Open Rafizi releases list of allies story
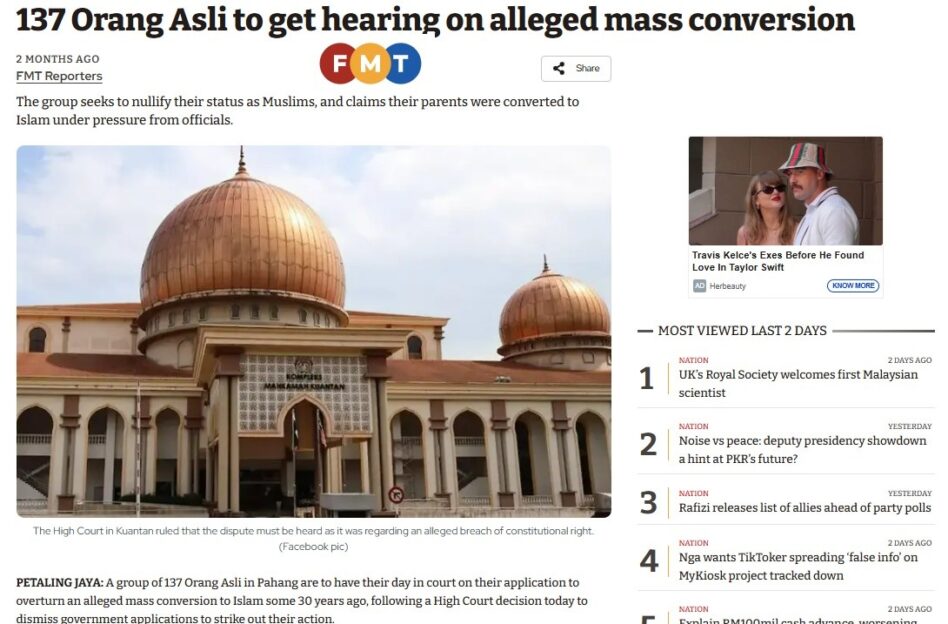The image size is (948, 624). (805, 507)
